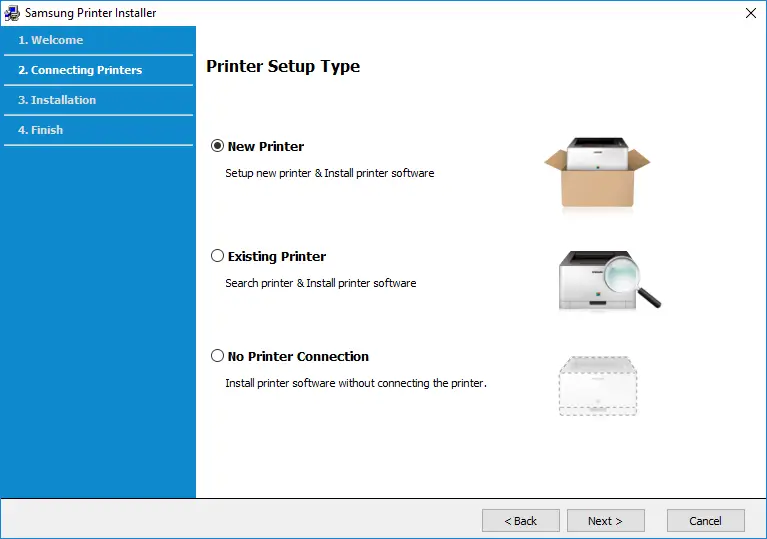Go to the 1. Welcome step
The width and height of the screenshot is (767, 539).
(50, 40)
